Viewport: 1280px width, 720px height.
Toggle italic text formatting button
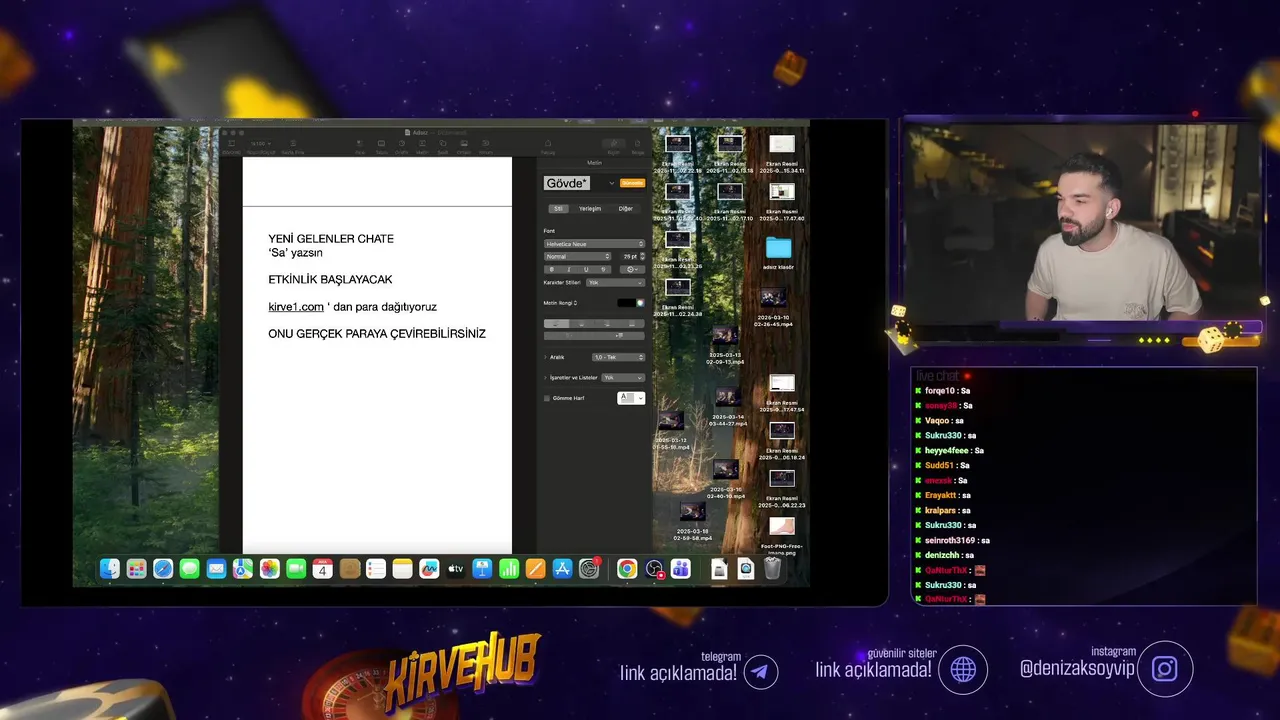point(569,269)
